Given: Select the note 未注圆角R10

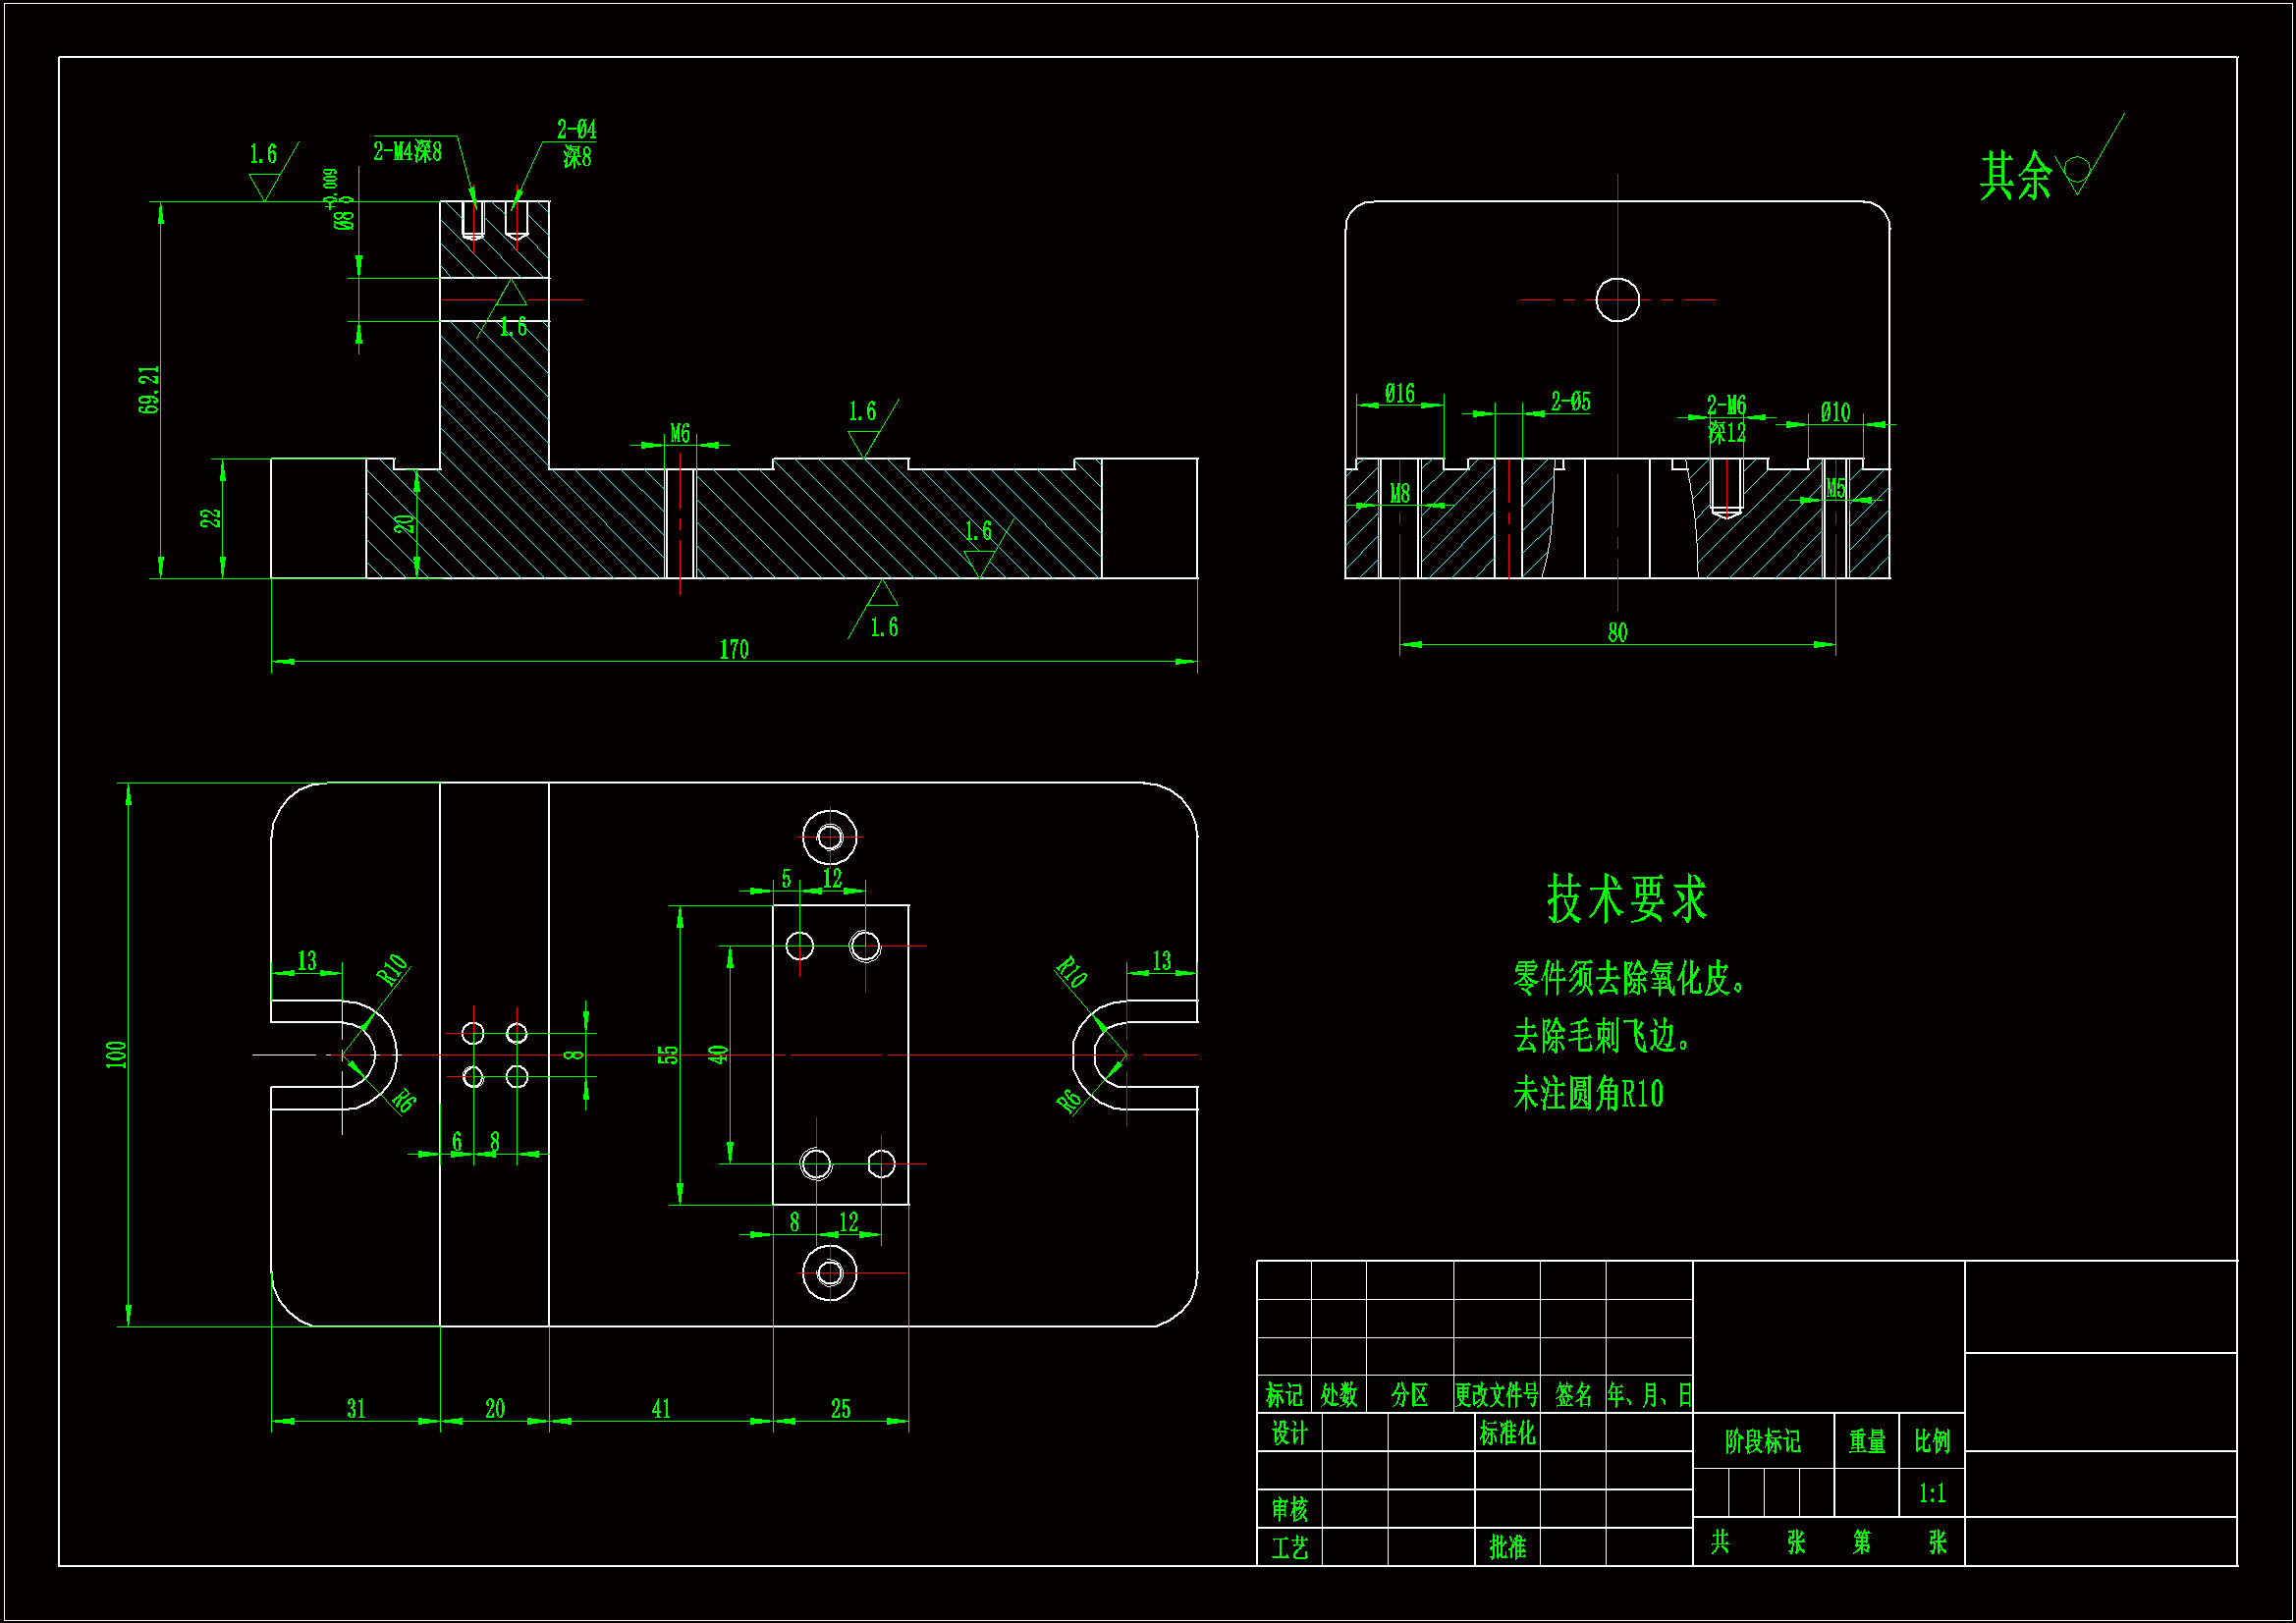Looking at the screenshot, I should (1588, 1094).
